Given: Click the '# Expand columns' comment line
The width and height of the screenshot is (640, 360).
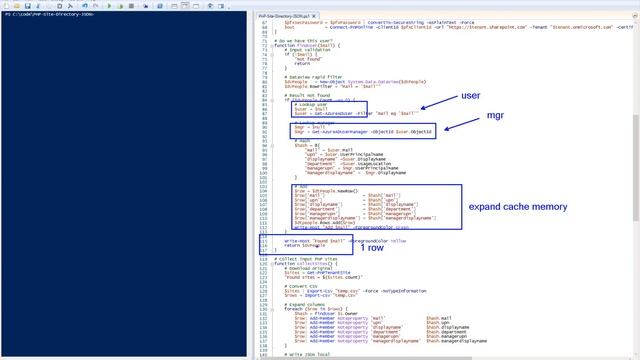Looking at the screenshot, I should (304, 304).
